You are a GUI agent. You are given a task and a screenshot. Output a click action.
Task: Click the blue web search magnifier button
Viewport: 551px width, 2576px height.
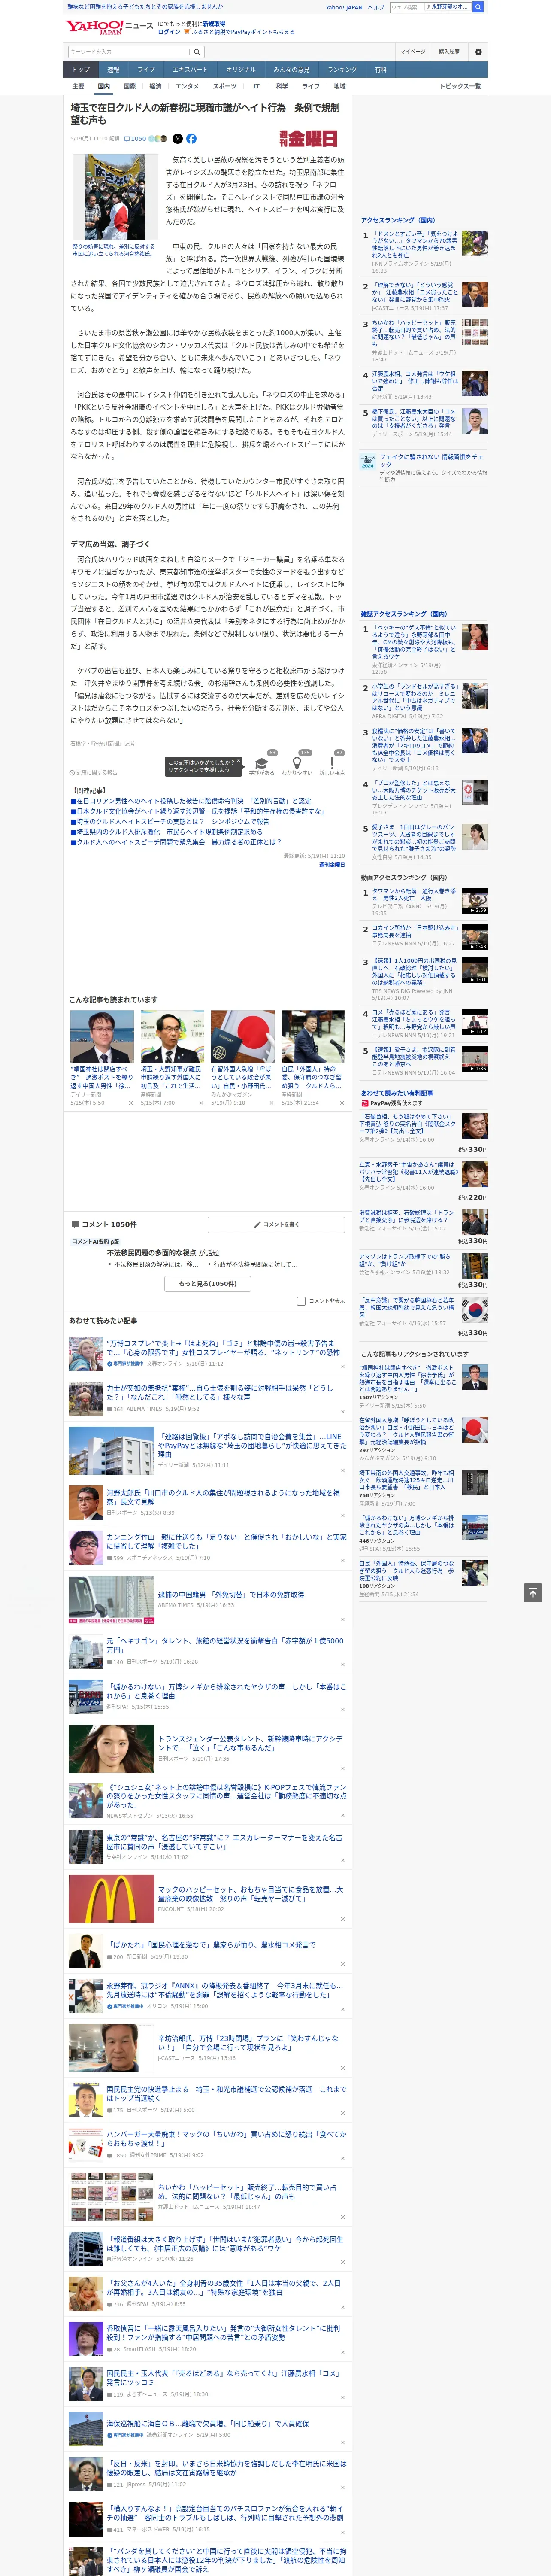[478, 7]
